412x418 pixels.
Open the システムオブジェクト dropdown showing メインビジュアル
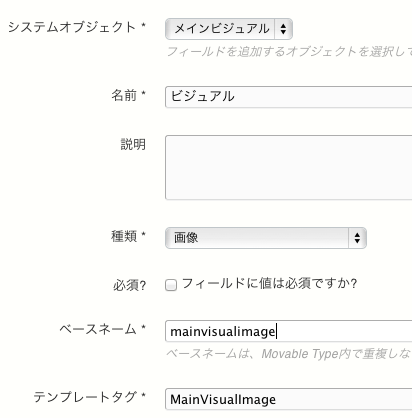(229, 29)
